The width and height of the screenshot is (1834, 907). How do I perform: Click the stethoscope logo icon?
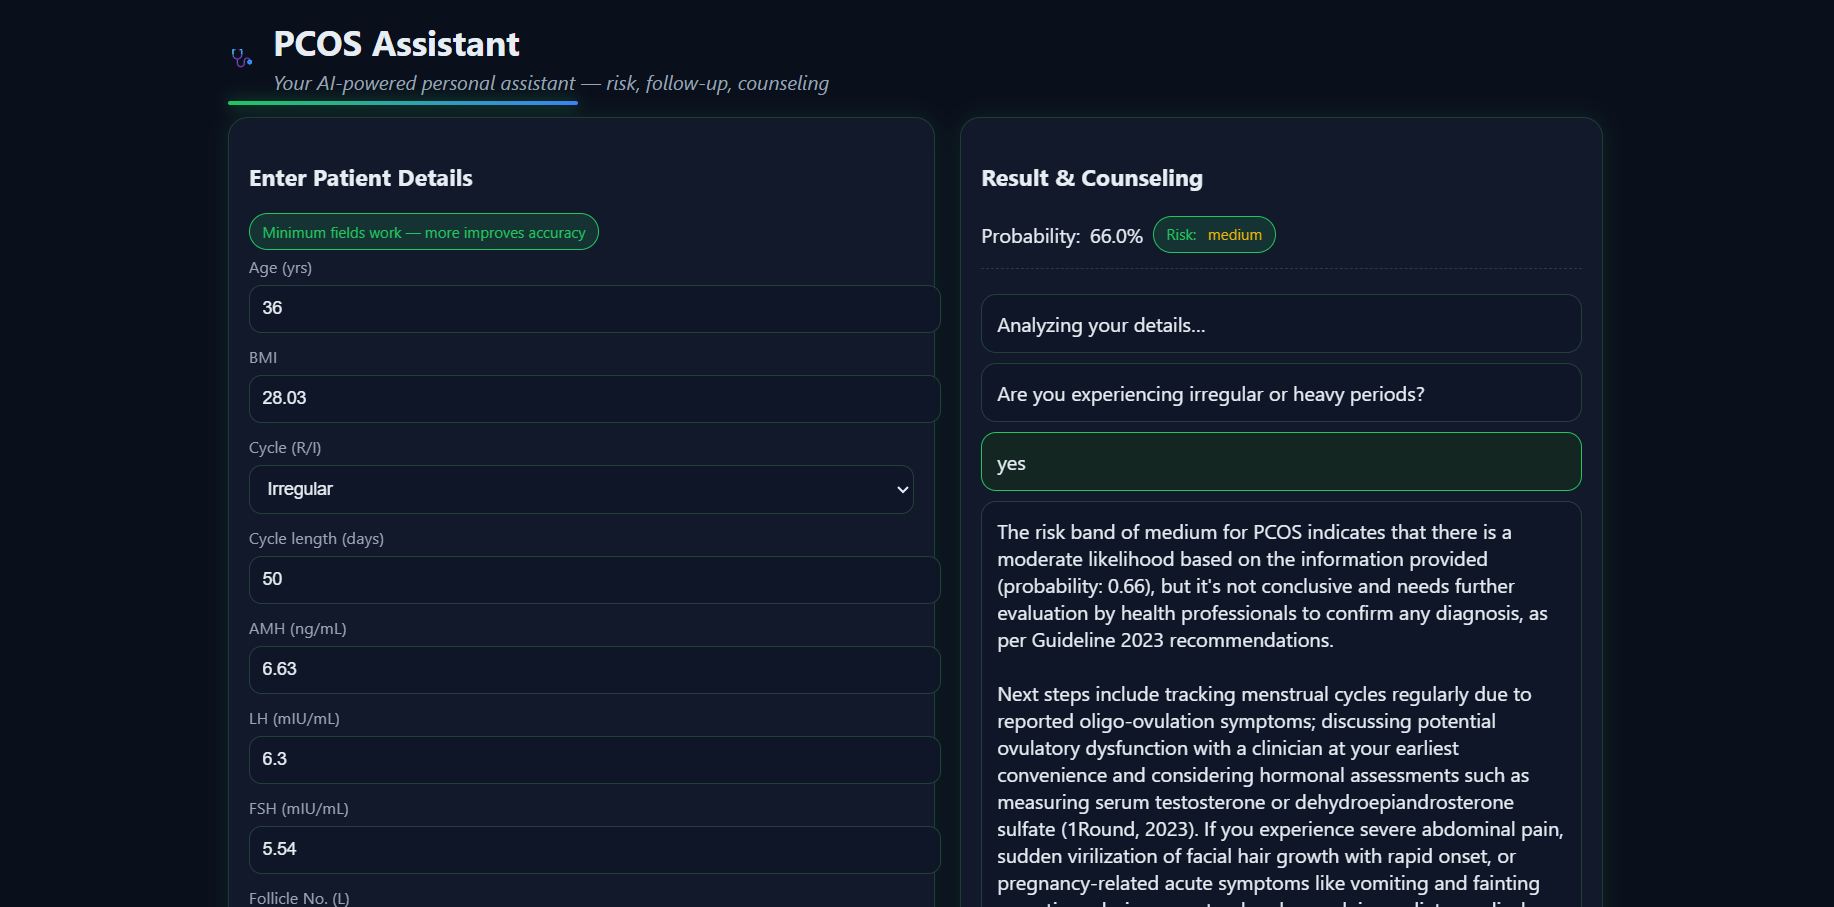tap(242, 58)
